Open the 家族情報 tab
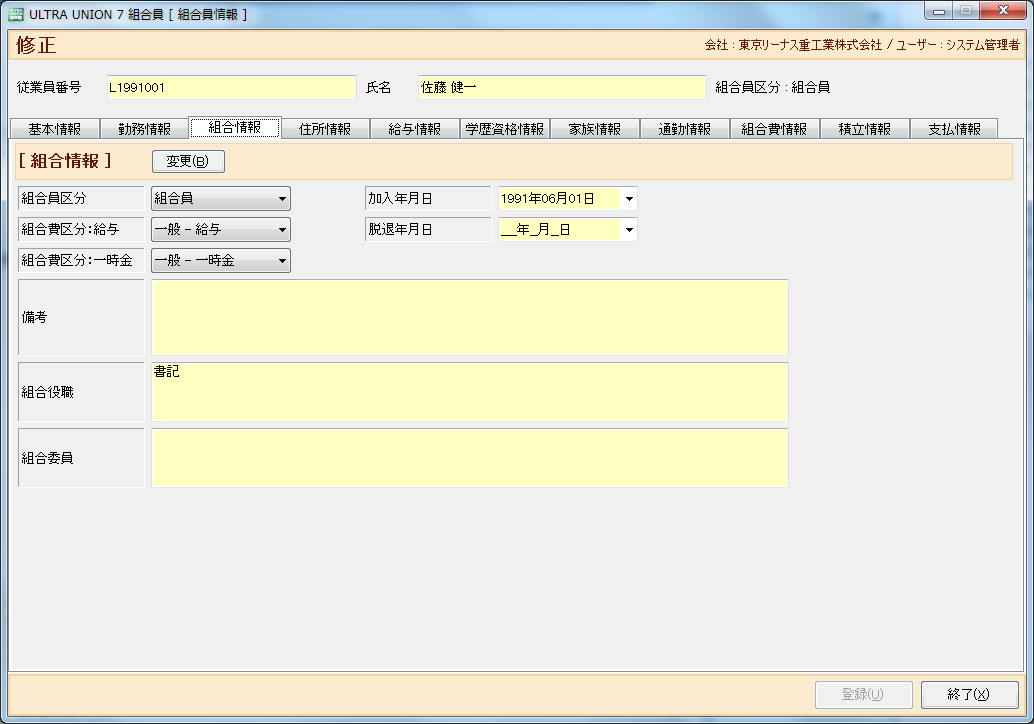 (594, 129)
